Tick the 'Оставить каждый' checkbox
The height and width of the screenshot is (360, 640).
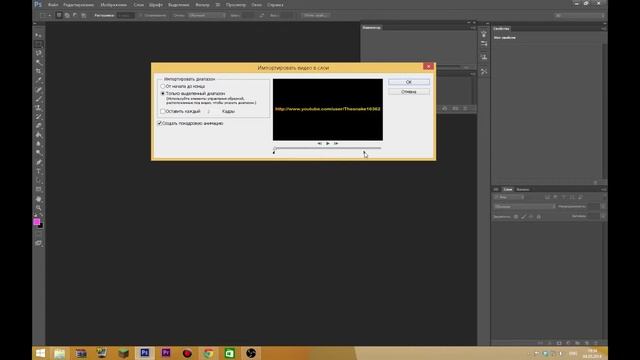pyautogui.click(x=162, y=111)
